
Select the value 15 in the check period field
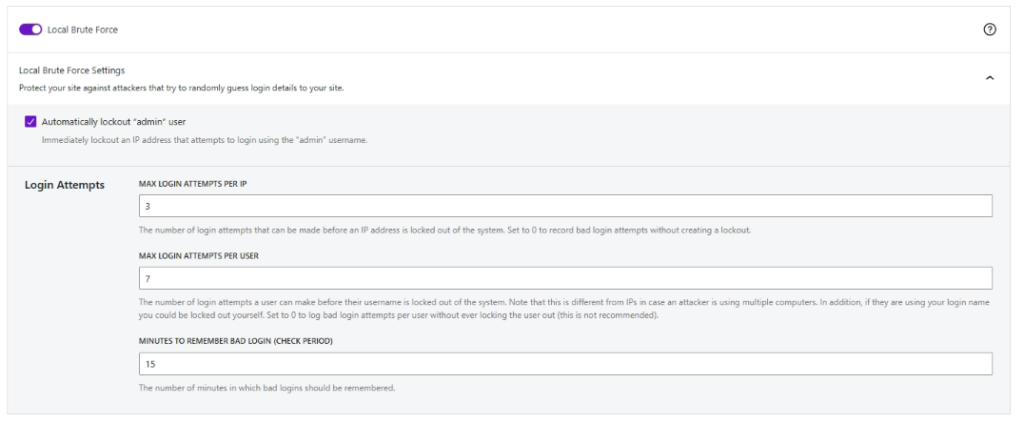tap(150, 364)
